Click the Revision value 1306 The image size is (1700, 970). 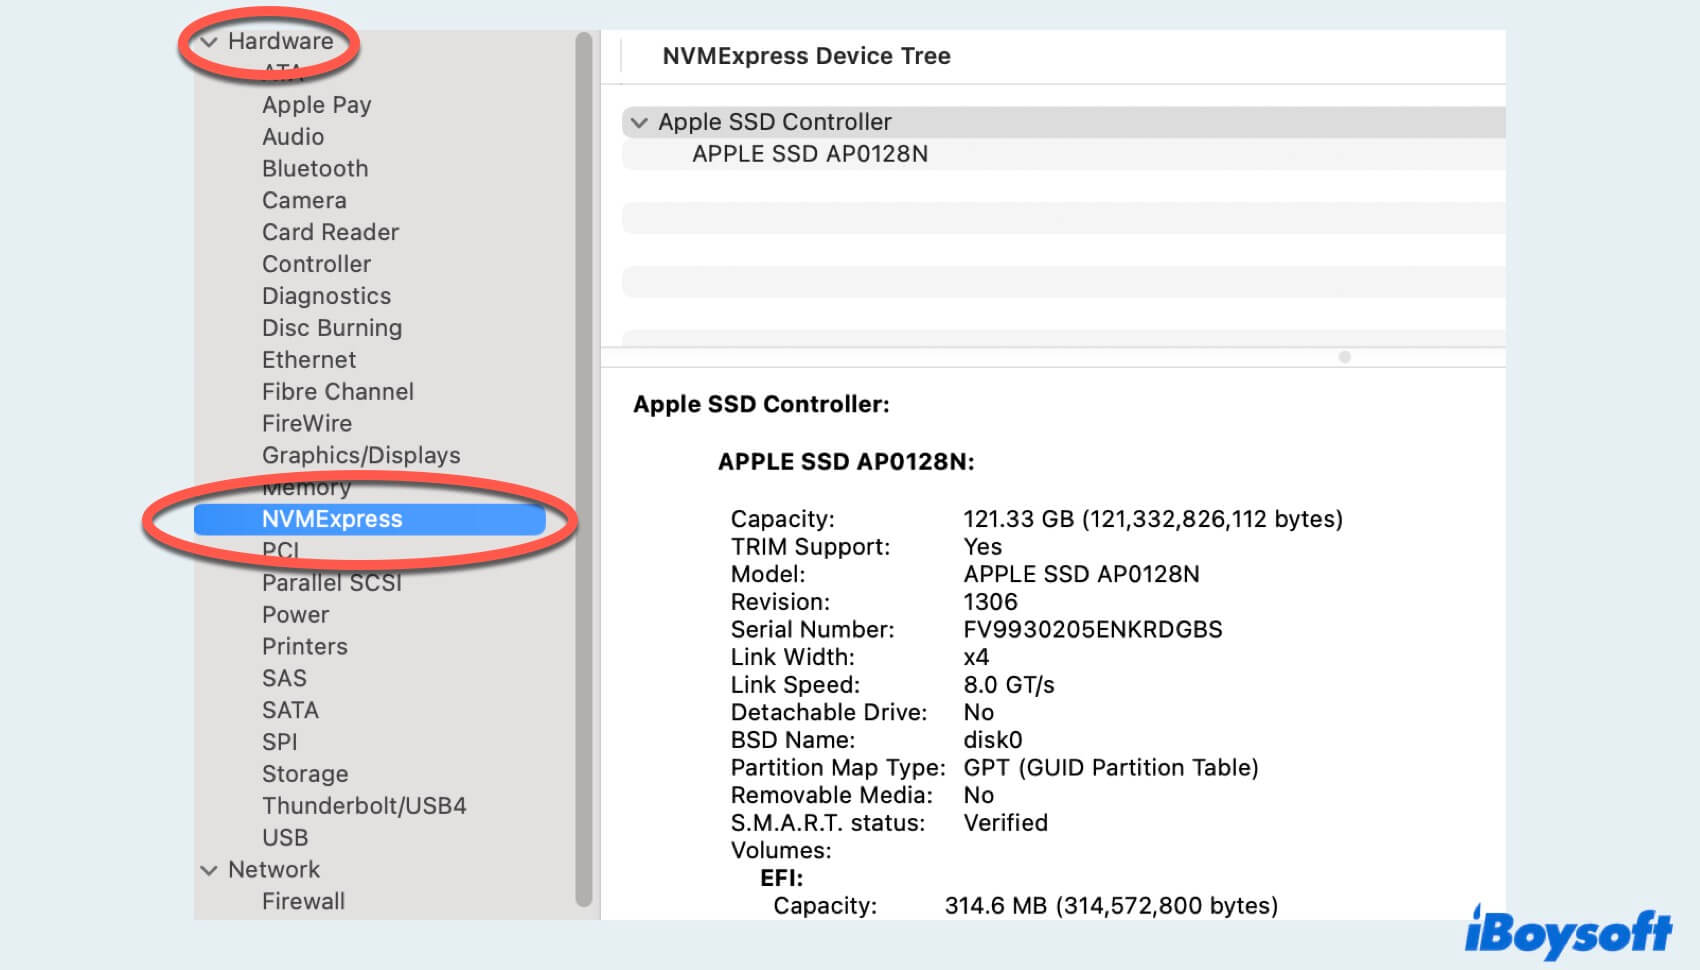pos(990,602)
